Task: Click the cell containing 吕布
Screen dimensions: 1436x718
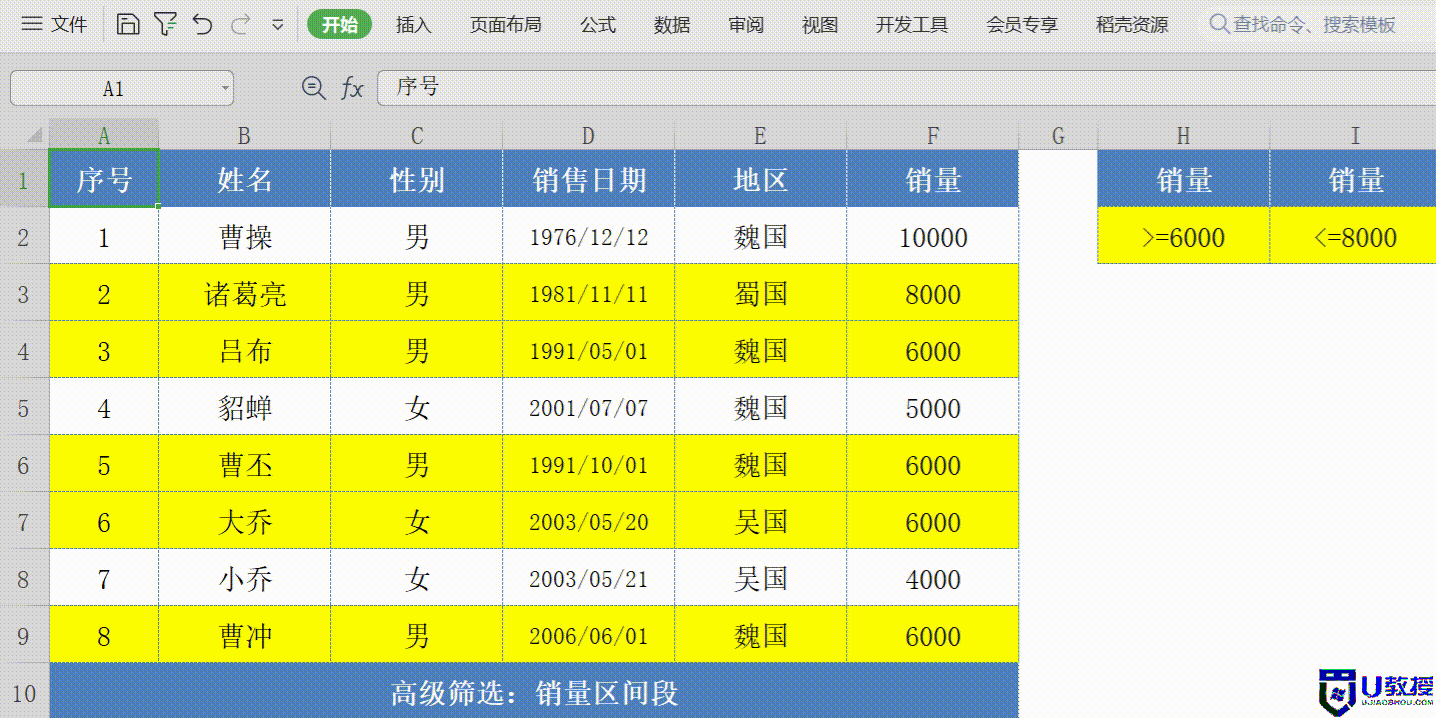Action: [x=245, y=351]
